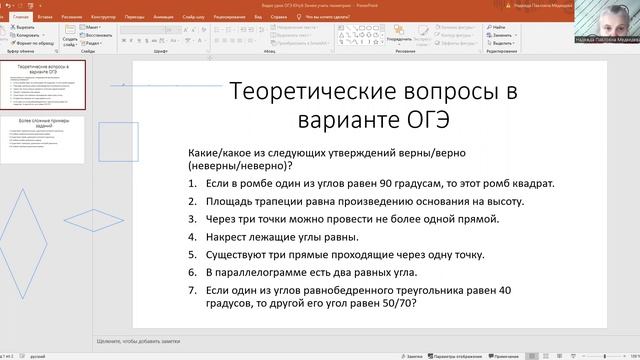Screen dimensions: 640x360
Task: Open the Анимация (Animations) tab
Action: (x=163, y=17)
